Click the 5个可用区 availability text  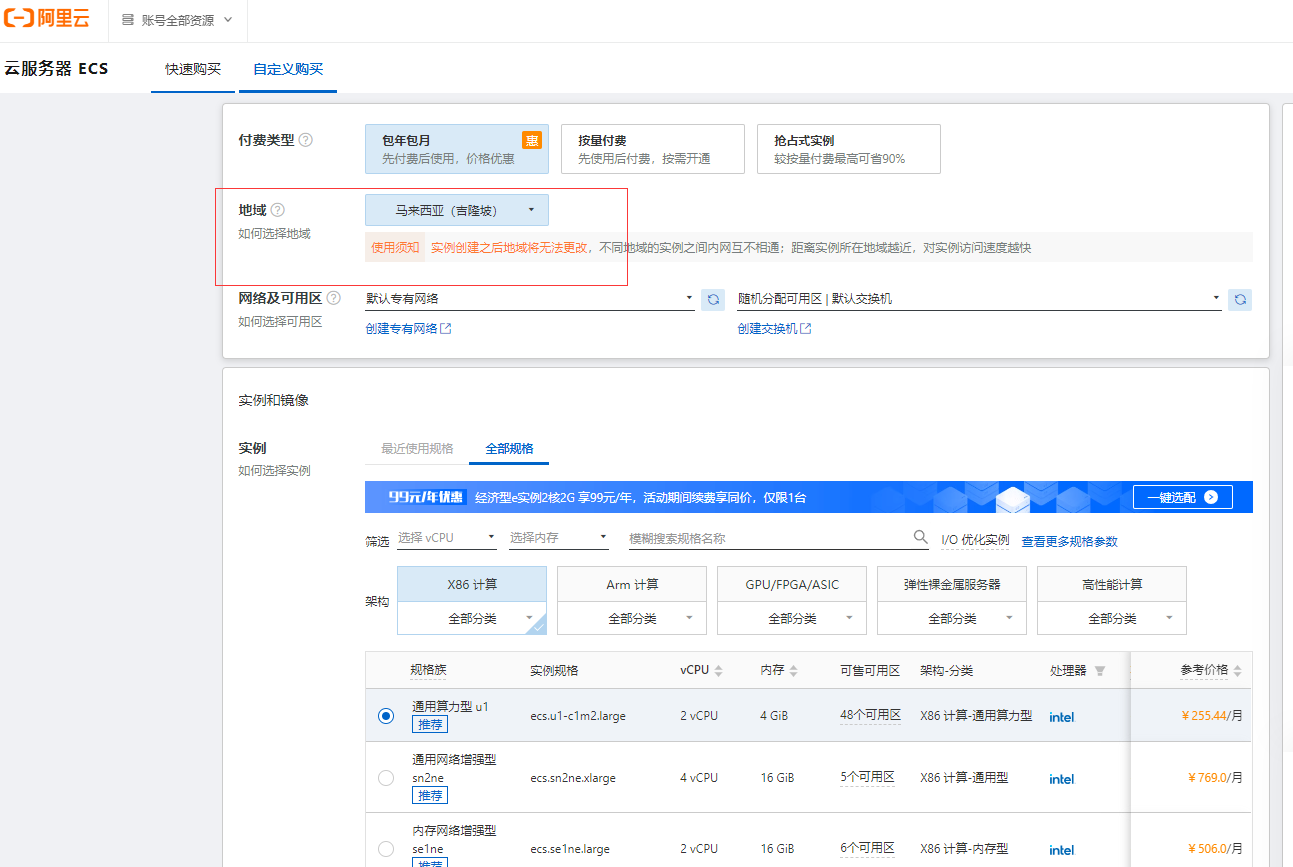867,777
